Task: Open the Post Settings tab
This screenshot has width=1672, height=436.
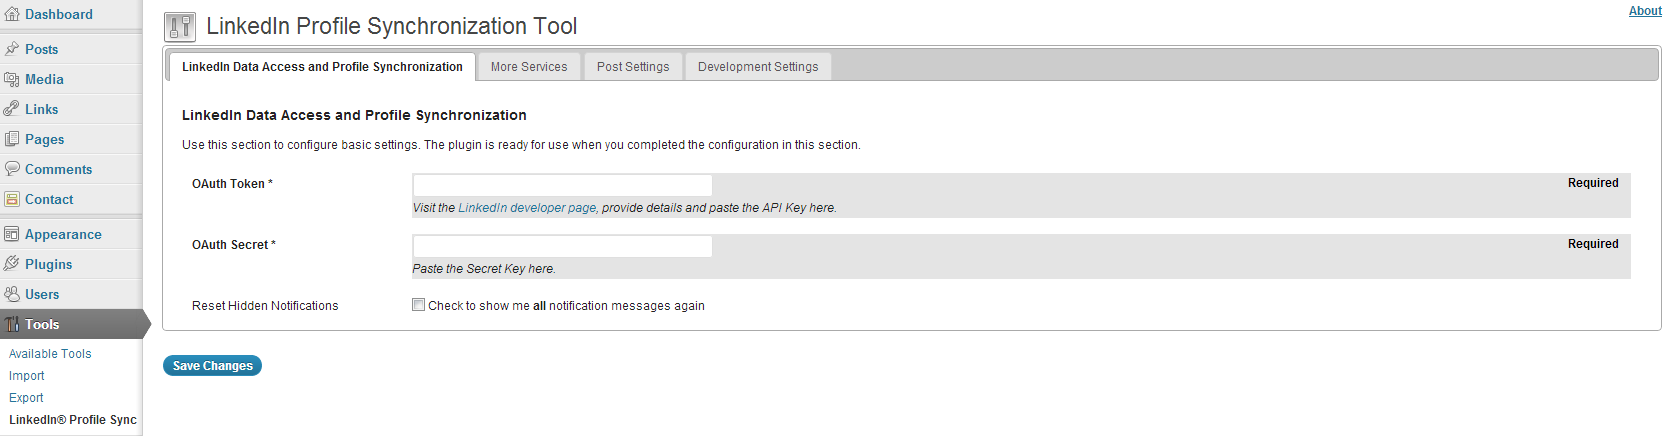Action: click(x=633, y=67)
